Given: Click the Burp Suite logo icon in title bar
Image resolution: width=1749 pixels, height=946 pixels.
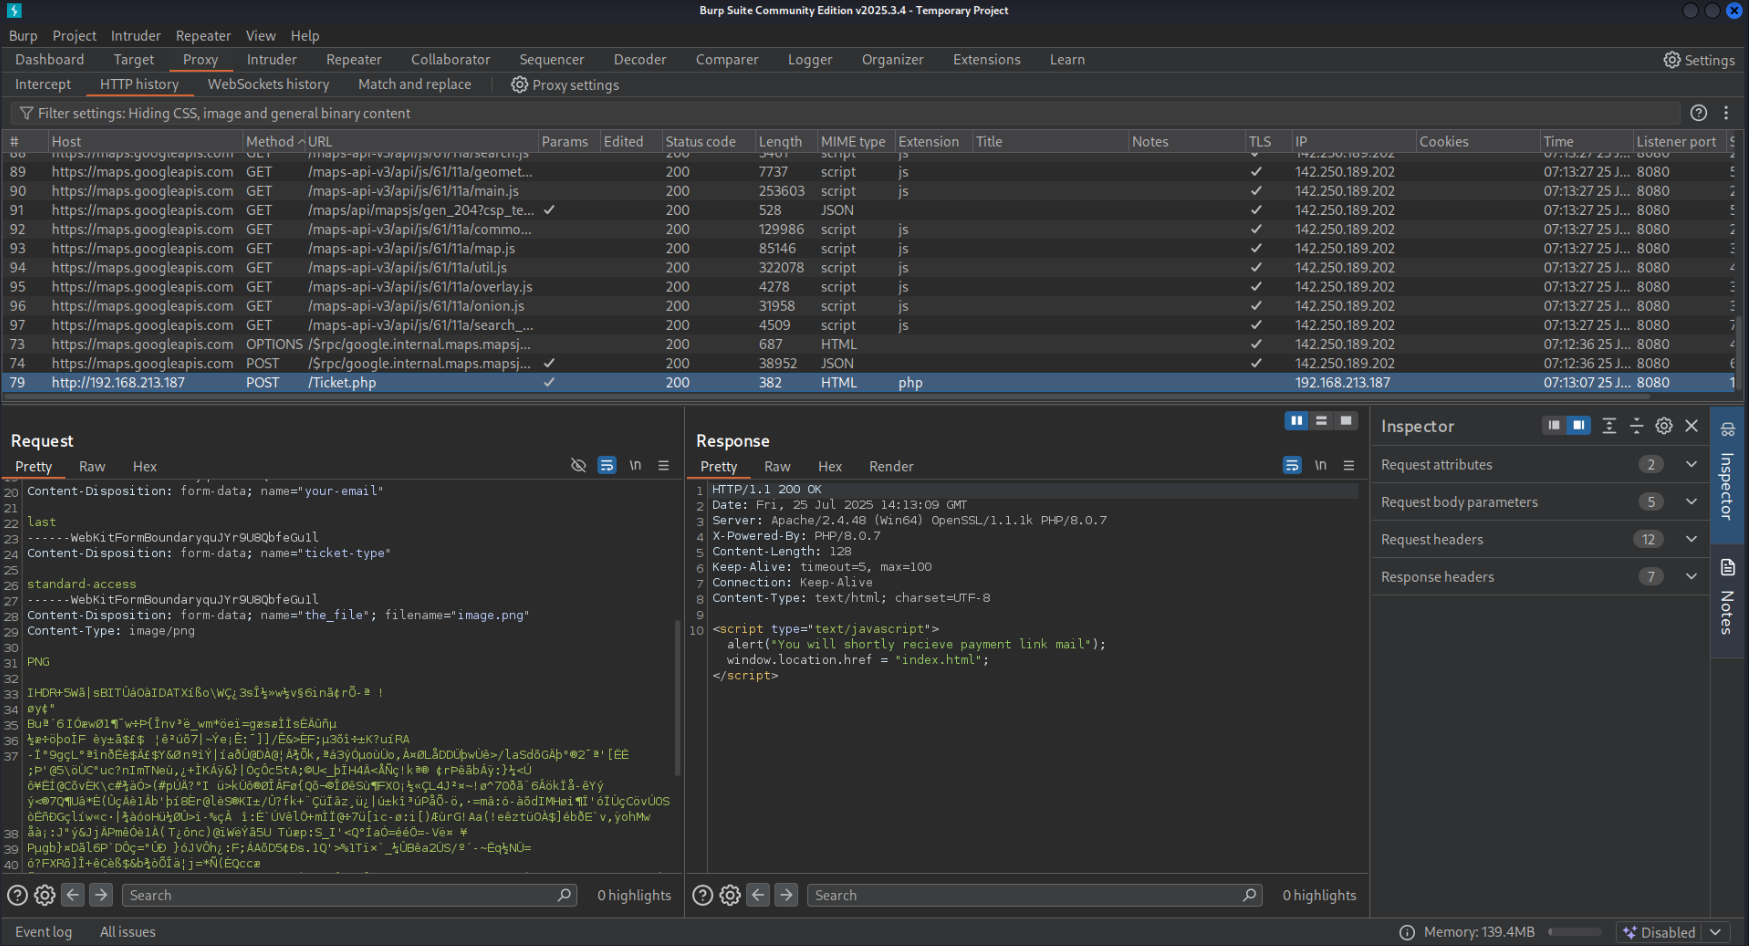Looking at the screenshot, I should [14, 10].
